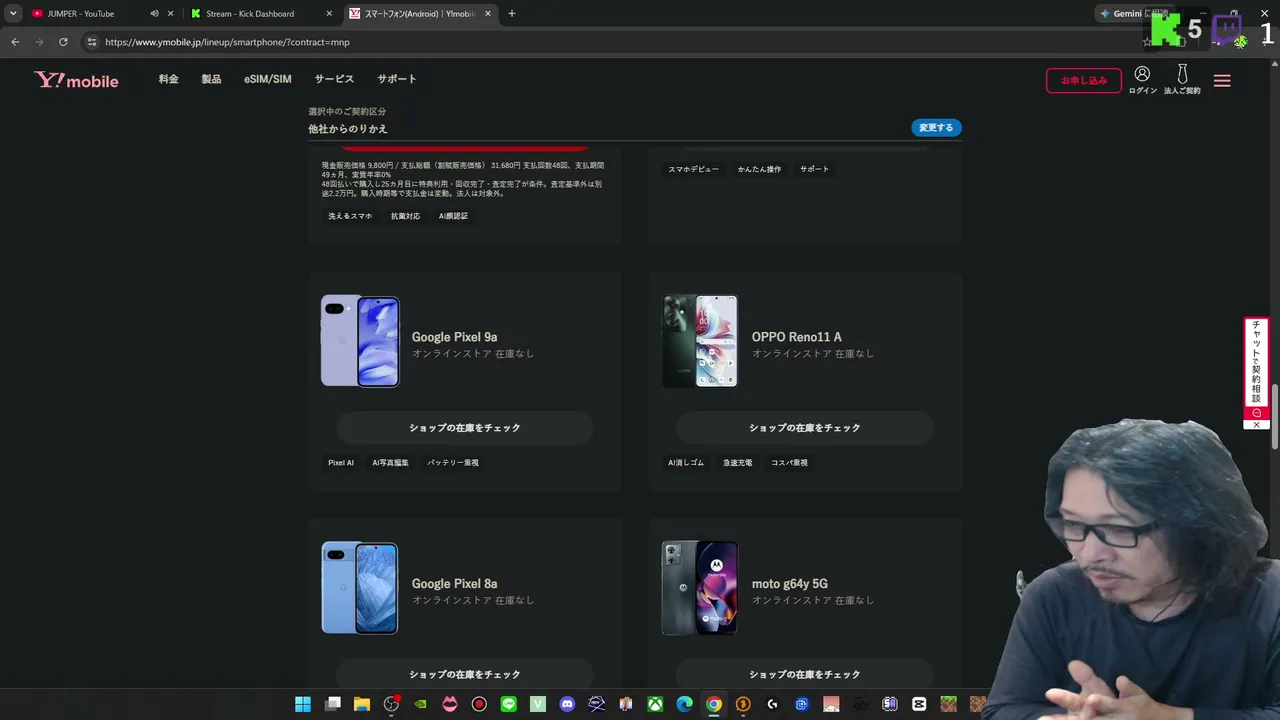This screenshot has width=1280, height=720.
Task: Select the 洗えるスマホ tag
Action: pos(350,216)
